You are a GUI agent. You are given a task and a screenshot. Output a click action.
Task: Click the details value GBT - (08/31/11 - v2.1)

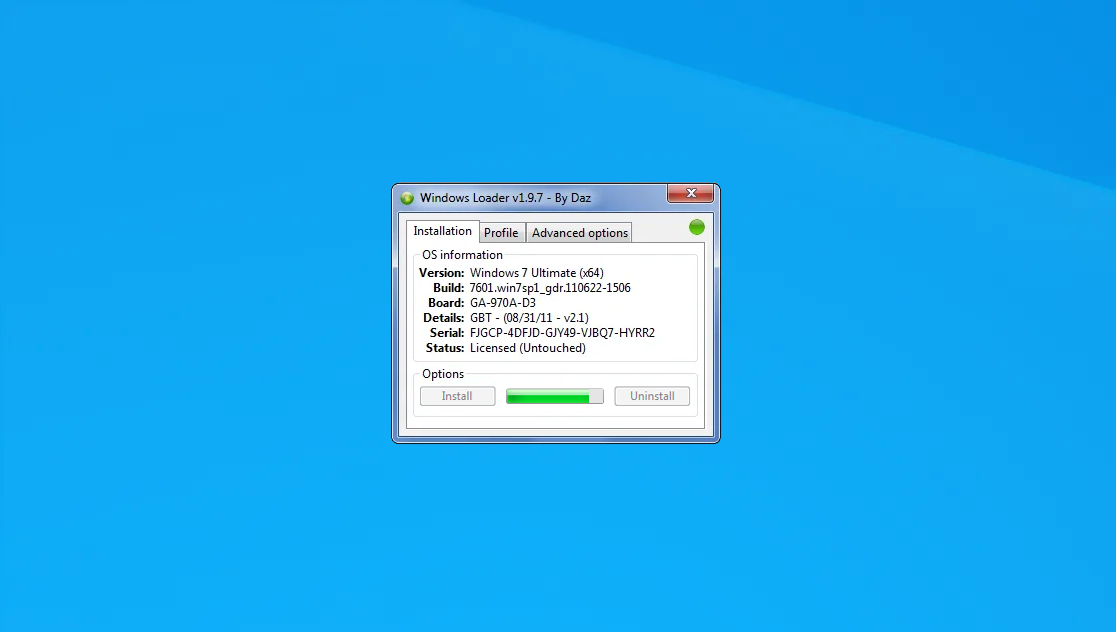click(530, 317)
